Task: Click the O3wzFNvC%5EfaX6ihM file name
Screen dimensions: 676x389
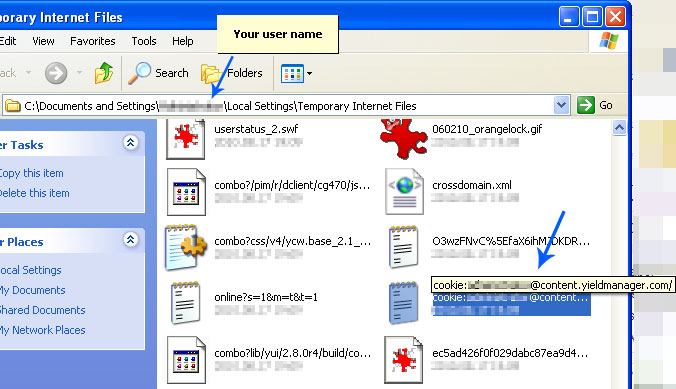Action: click(x=511, y=241)
